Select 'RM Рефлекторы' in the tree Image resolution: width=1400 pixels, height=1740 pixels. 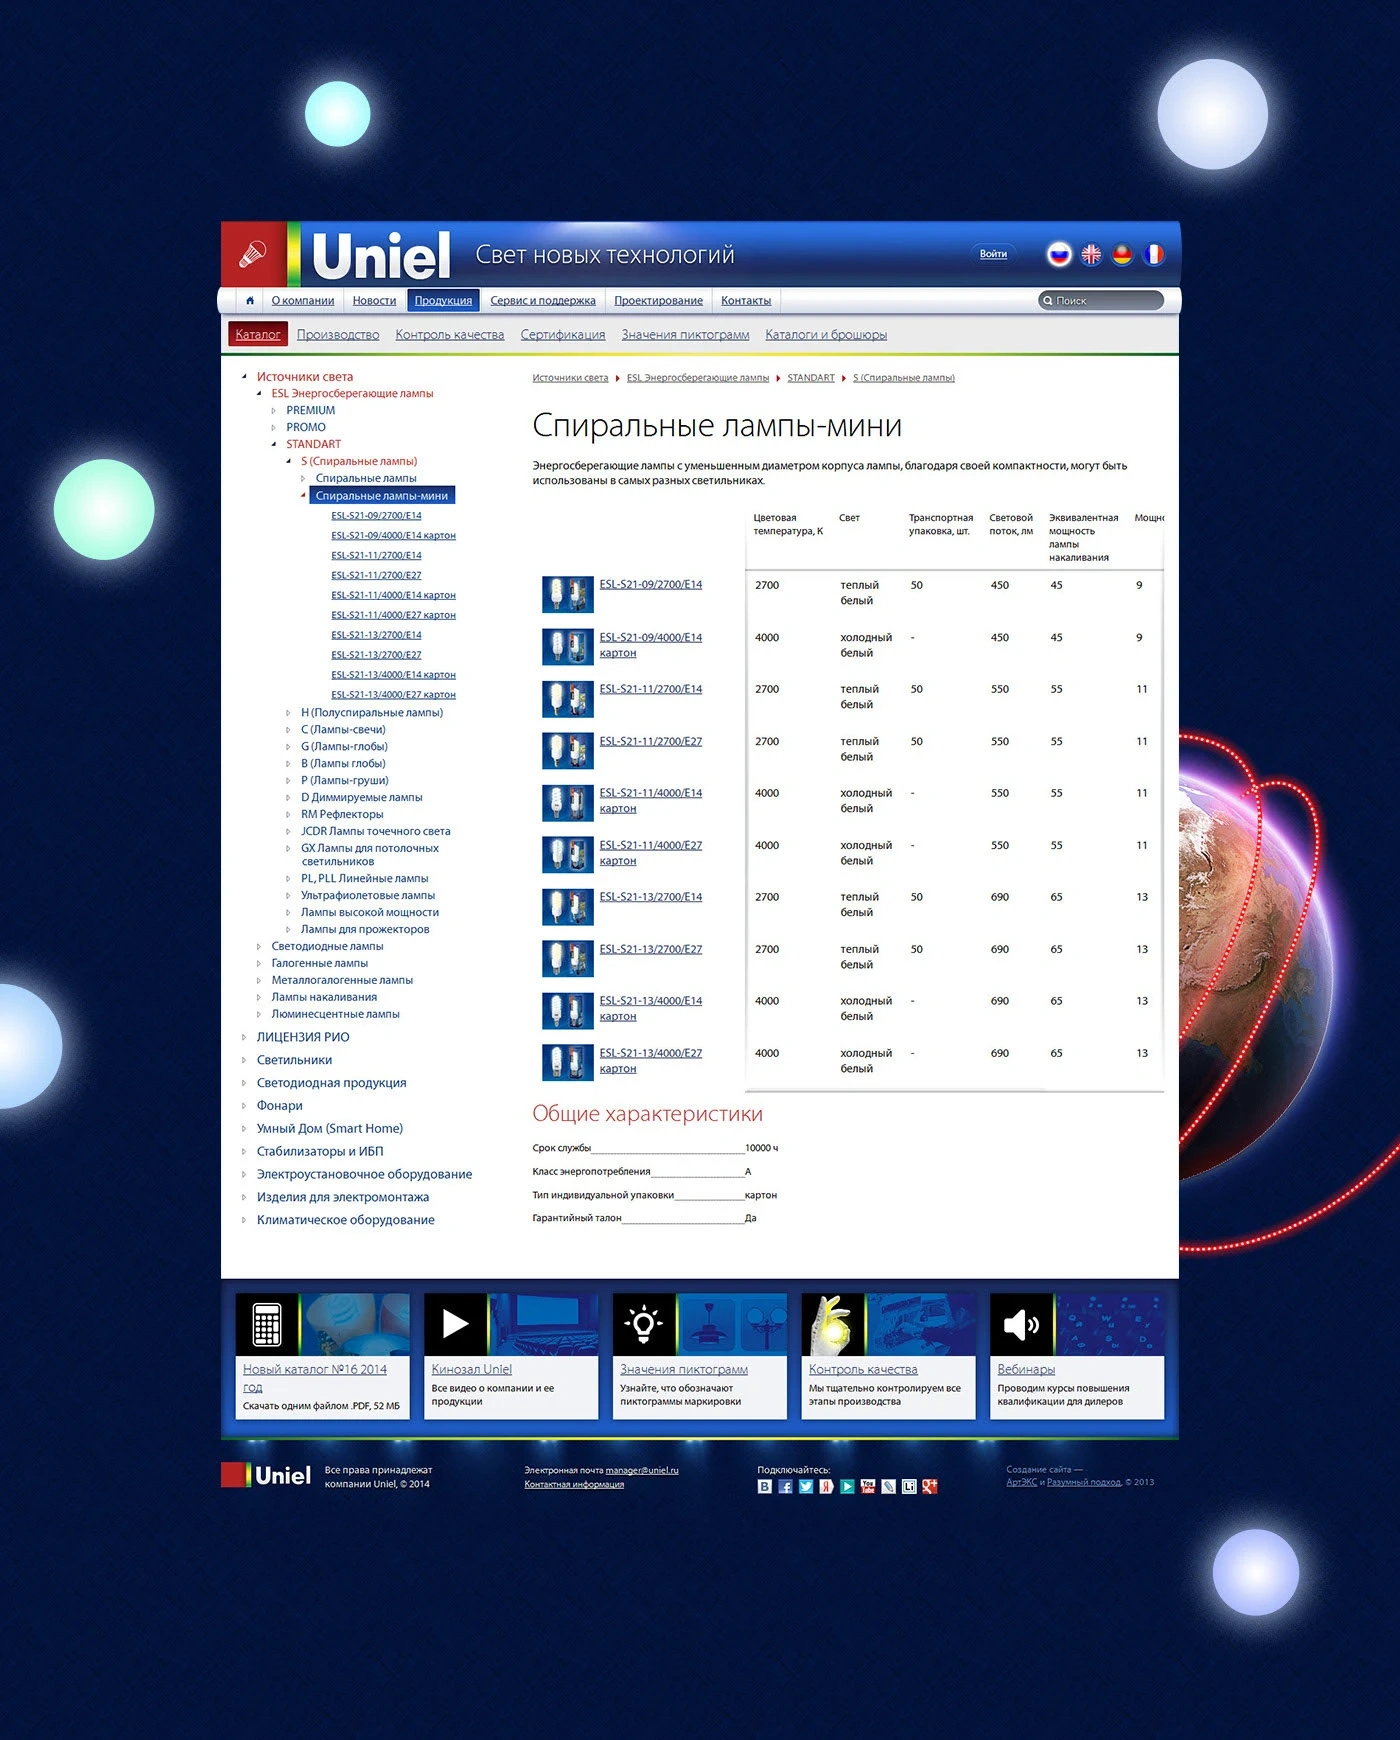[342, 815]
